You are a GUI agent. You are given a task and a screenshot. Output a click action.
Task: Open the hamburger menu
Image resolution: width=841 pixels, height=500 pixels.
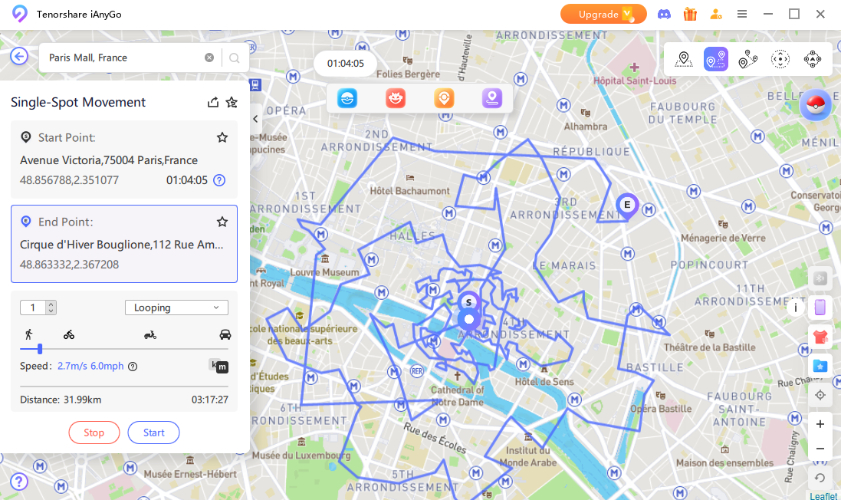point(742,14)
